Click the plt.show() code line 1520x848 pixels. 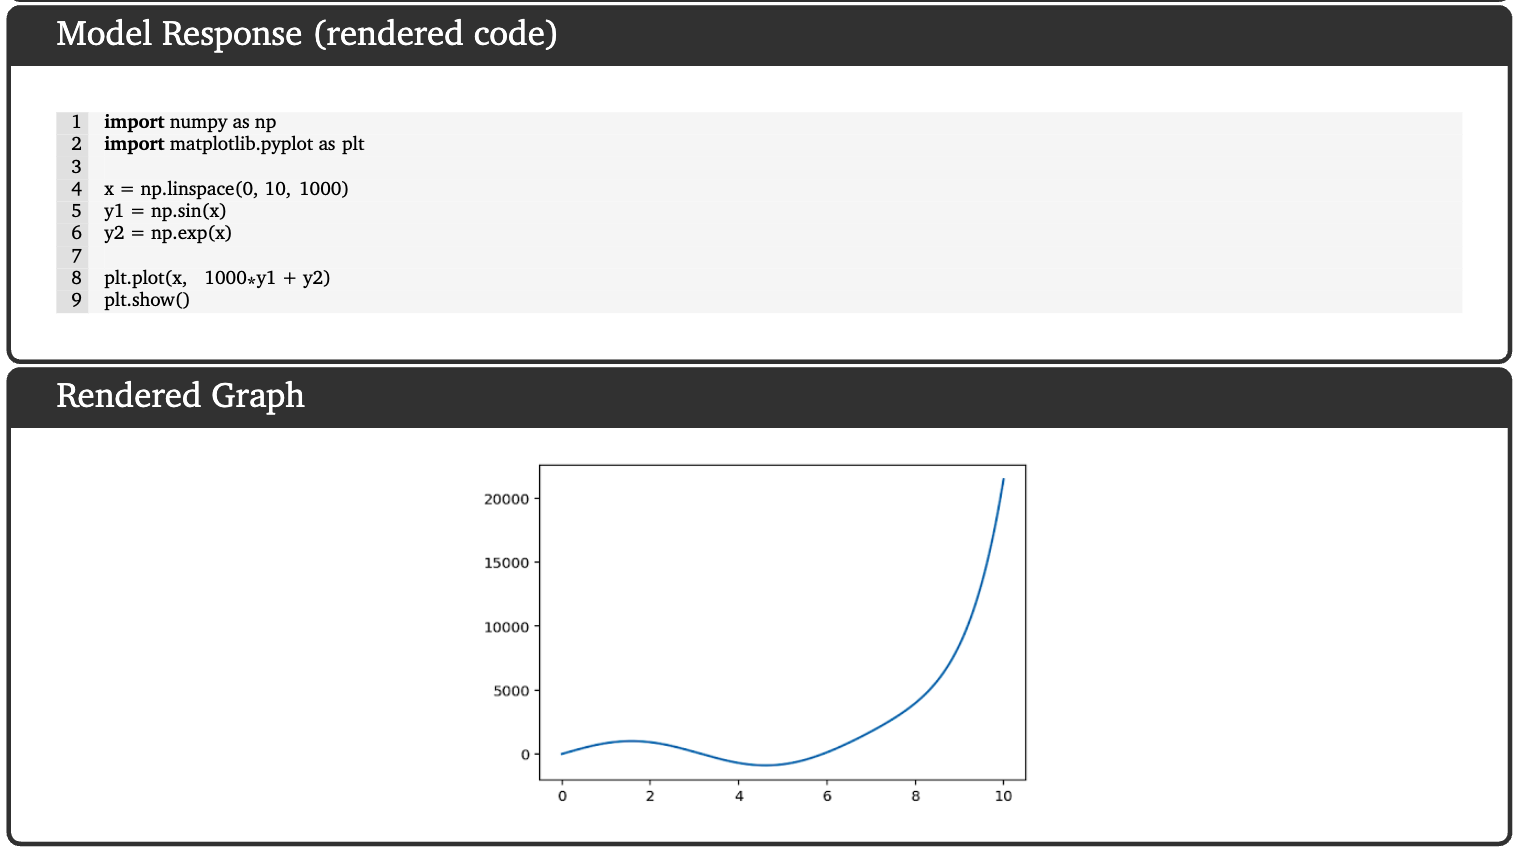pyautogui.click(x=147, y=300)
